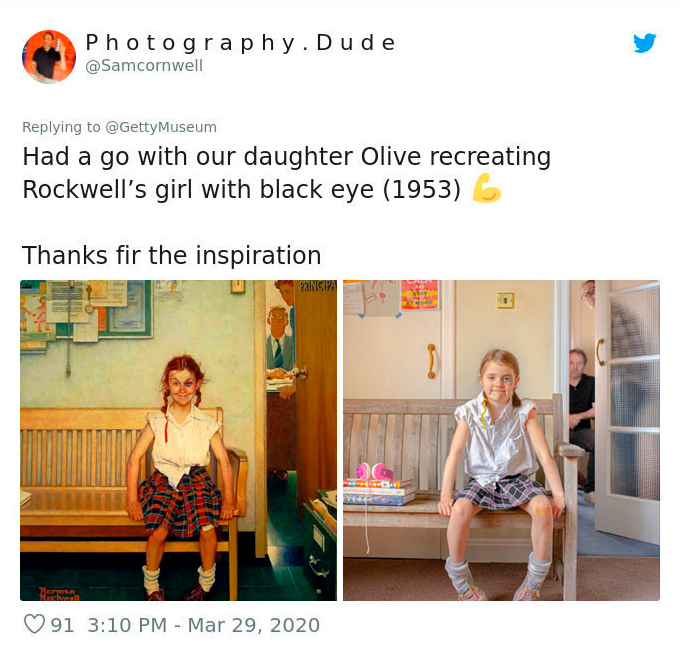Image resolution: width=680 pixels, height=650 pixels.
Task: View the 91 likes count
Action: [62, 625]
